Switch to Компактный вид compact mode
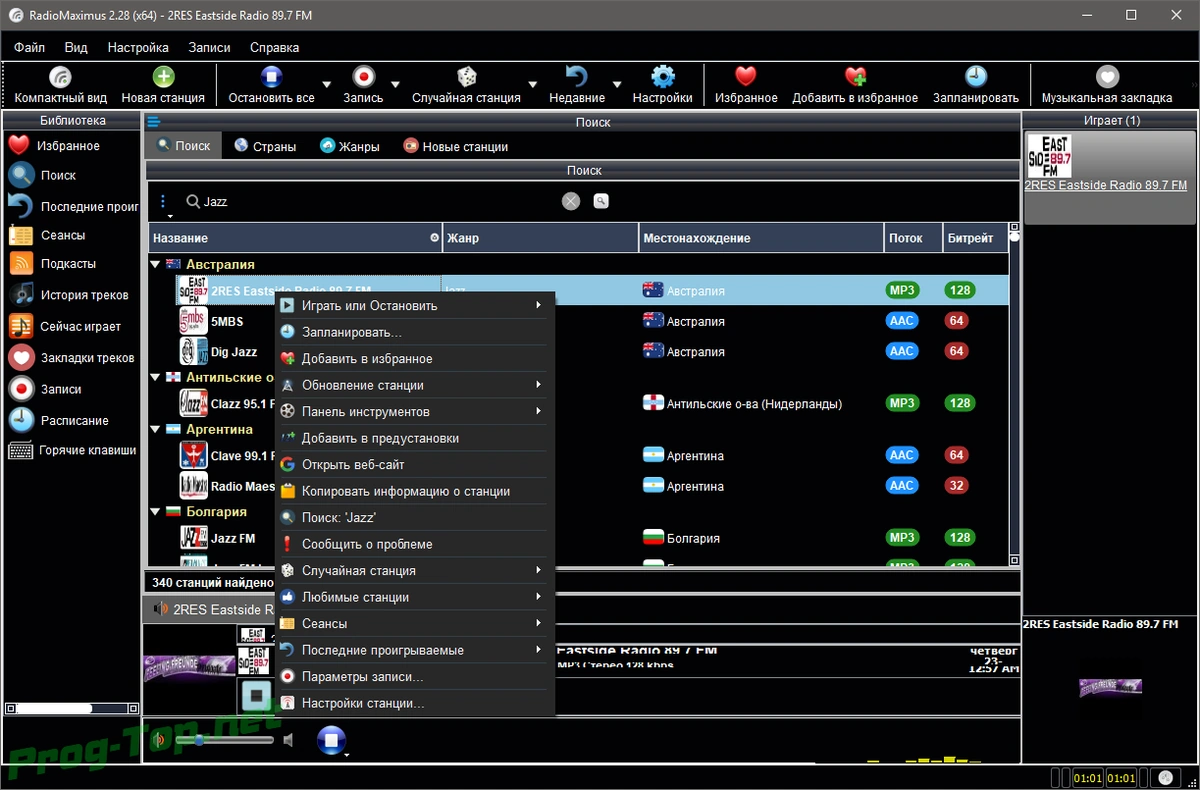Viewport: 1200px width, 790px height. 60,85
